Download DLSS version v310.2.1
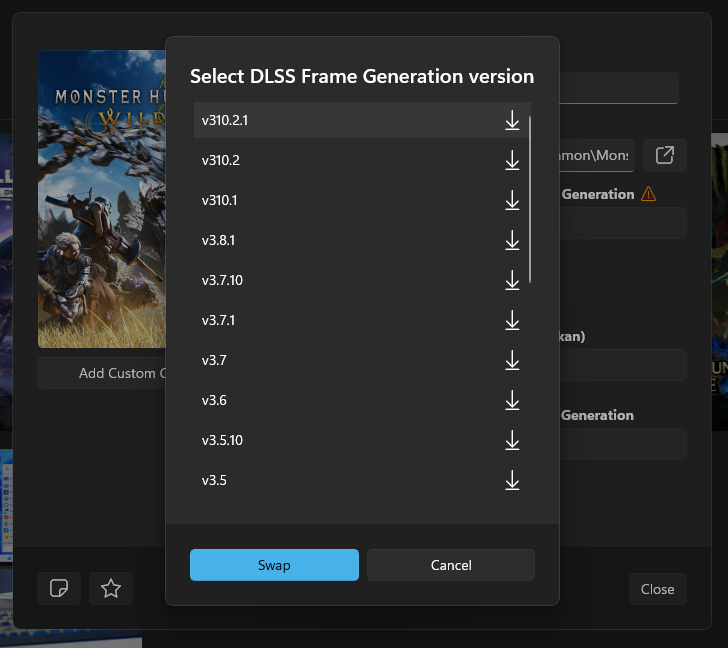The image size is (728, 648). point(512,121)
